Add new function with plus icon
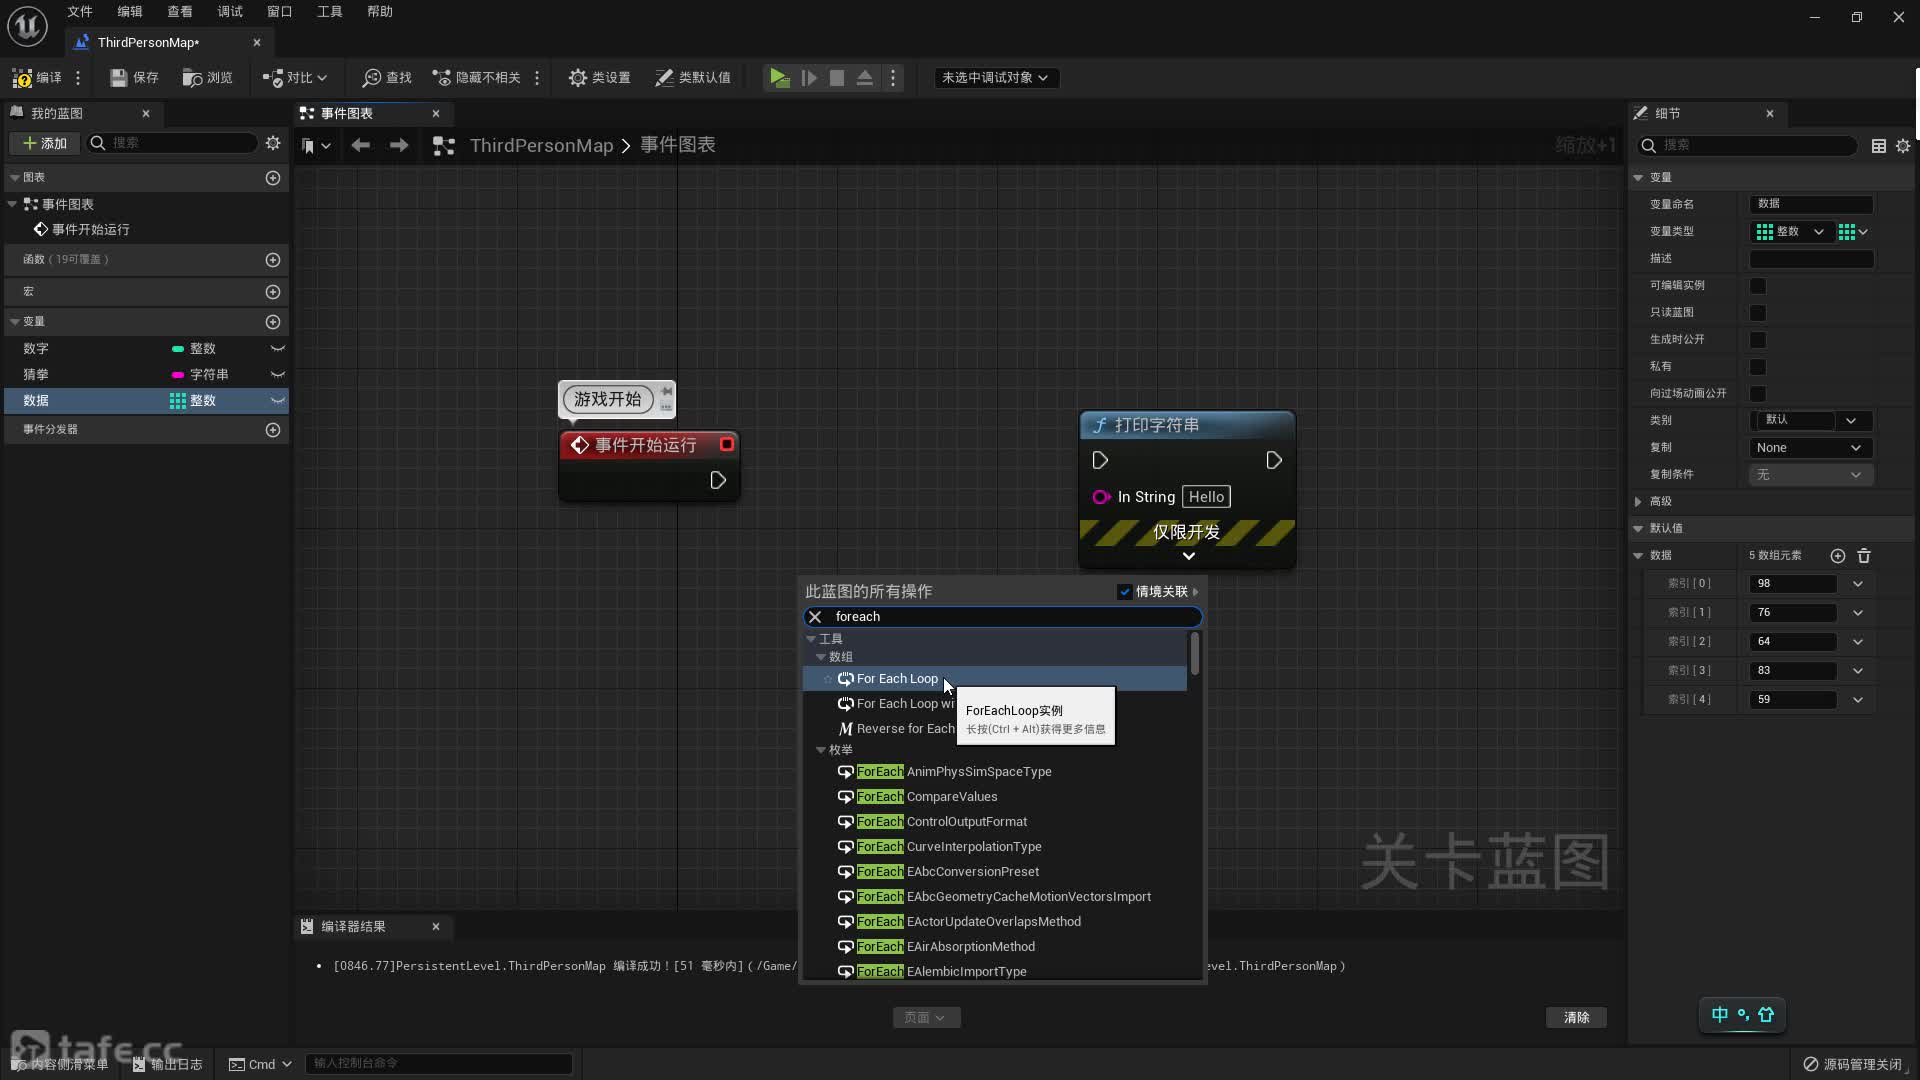1920x1080 pixels. tap(273, 260)
